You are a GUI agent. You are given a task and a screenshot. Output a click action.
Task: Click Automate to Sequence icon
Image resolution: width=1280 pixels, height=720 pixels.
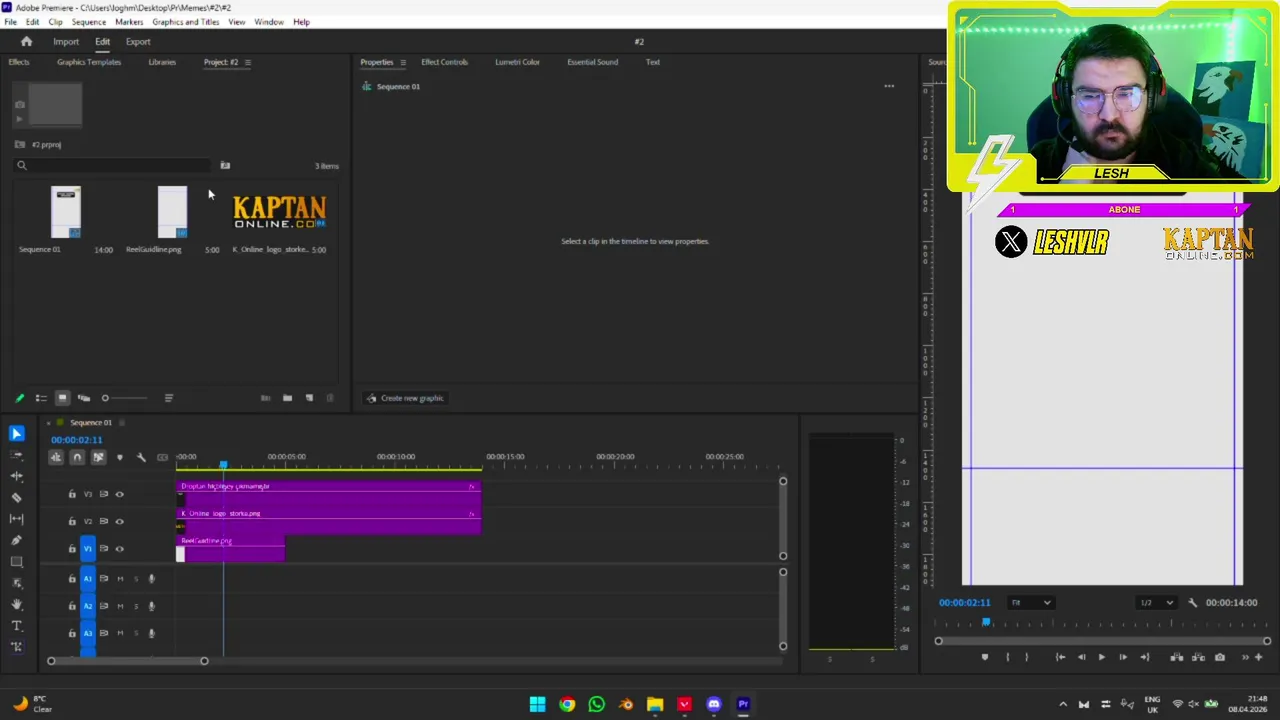pos(265,398)
